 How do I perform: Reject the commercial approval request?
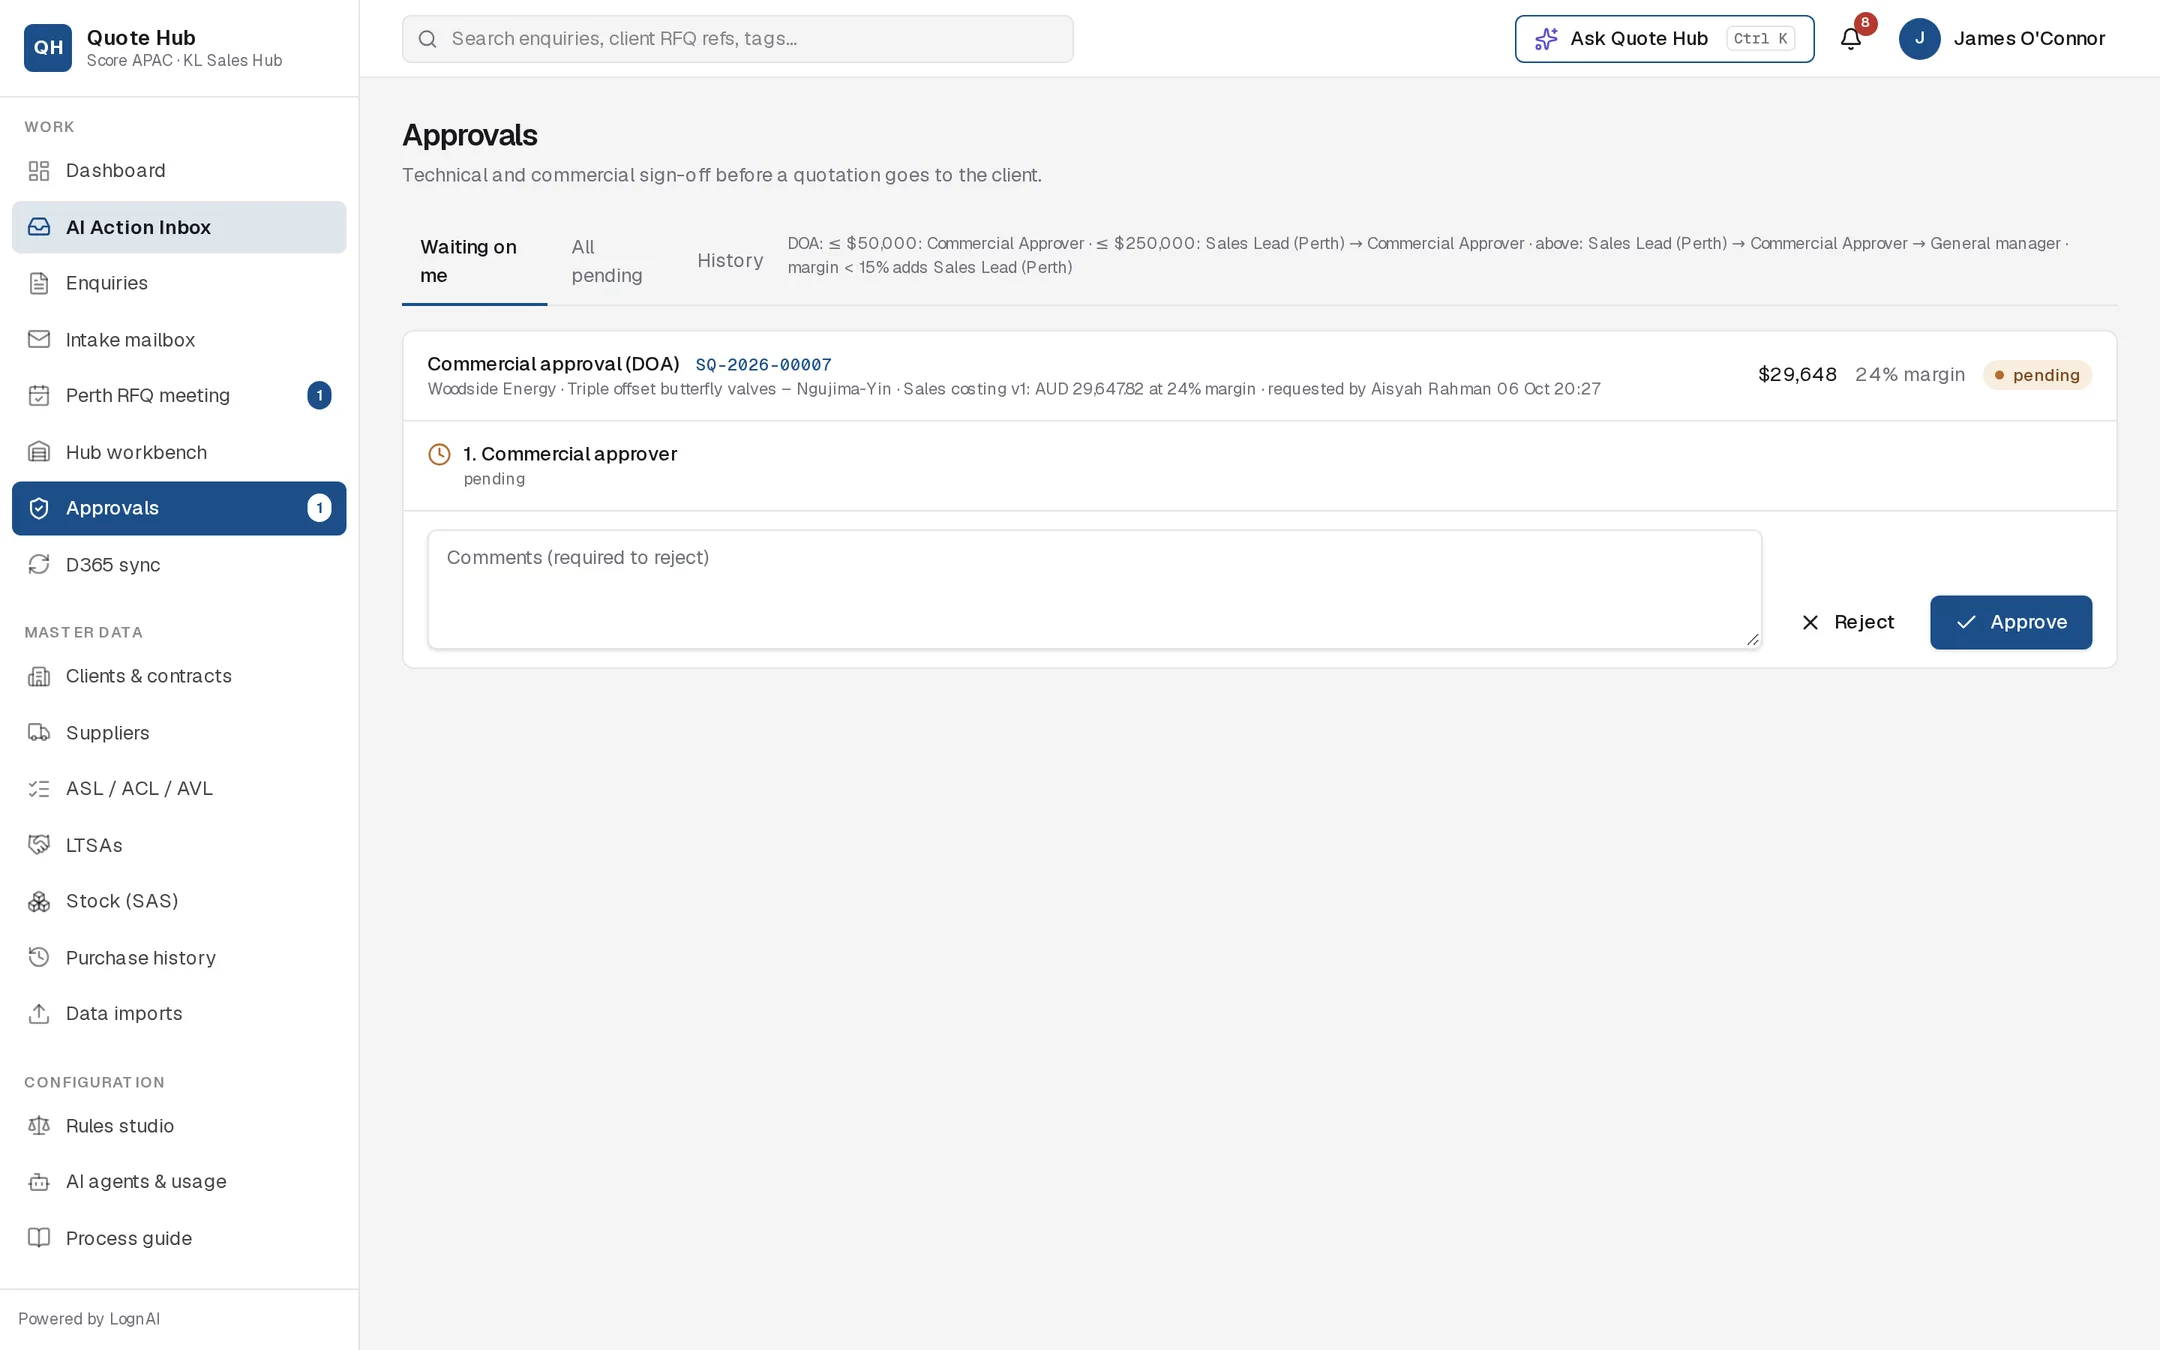1847,622
